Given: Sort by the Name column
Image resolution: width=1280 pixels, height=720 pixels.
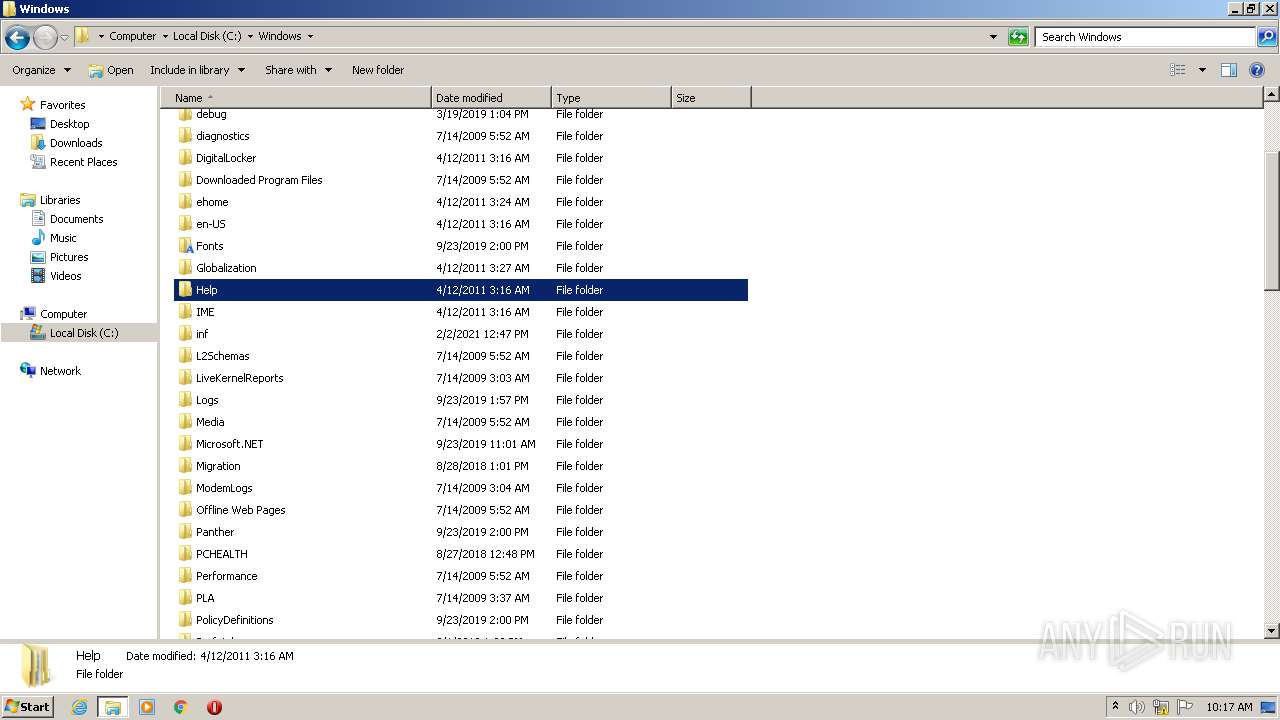Looking at the screenshot, I should (x=295, y=98).
